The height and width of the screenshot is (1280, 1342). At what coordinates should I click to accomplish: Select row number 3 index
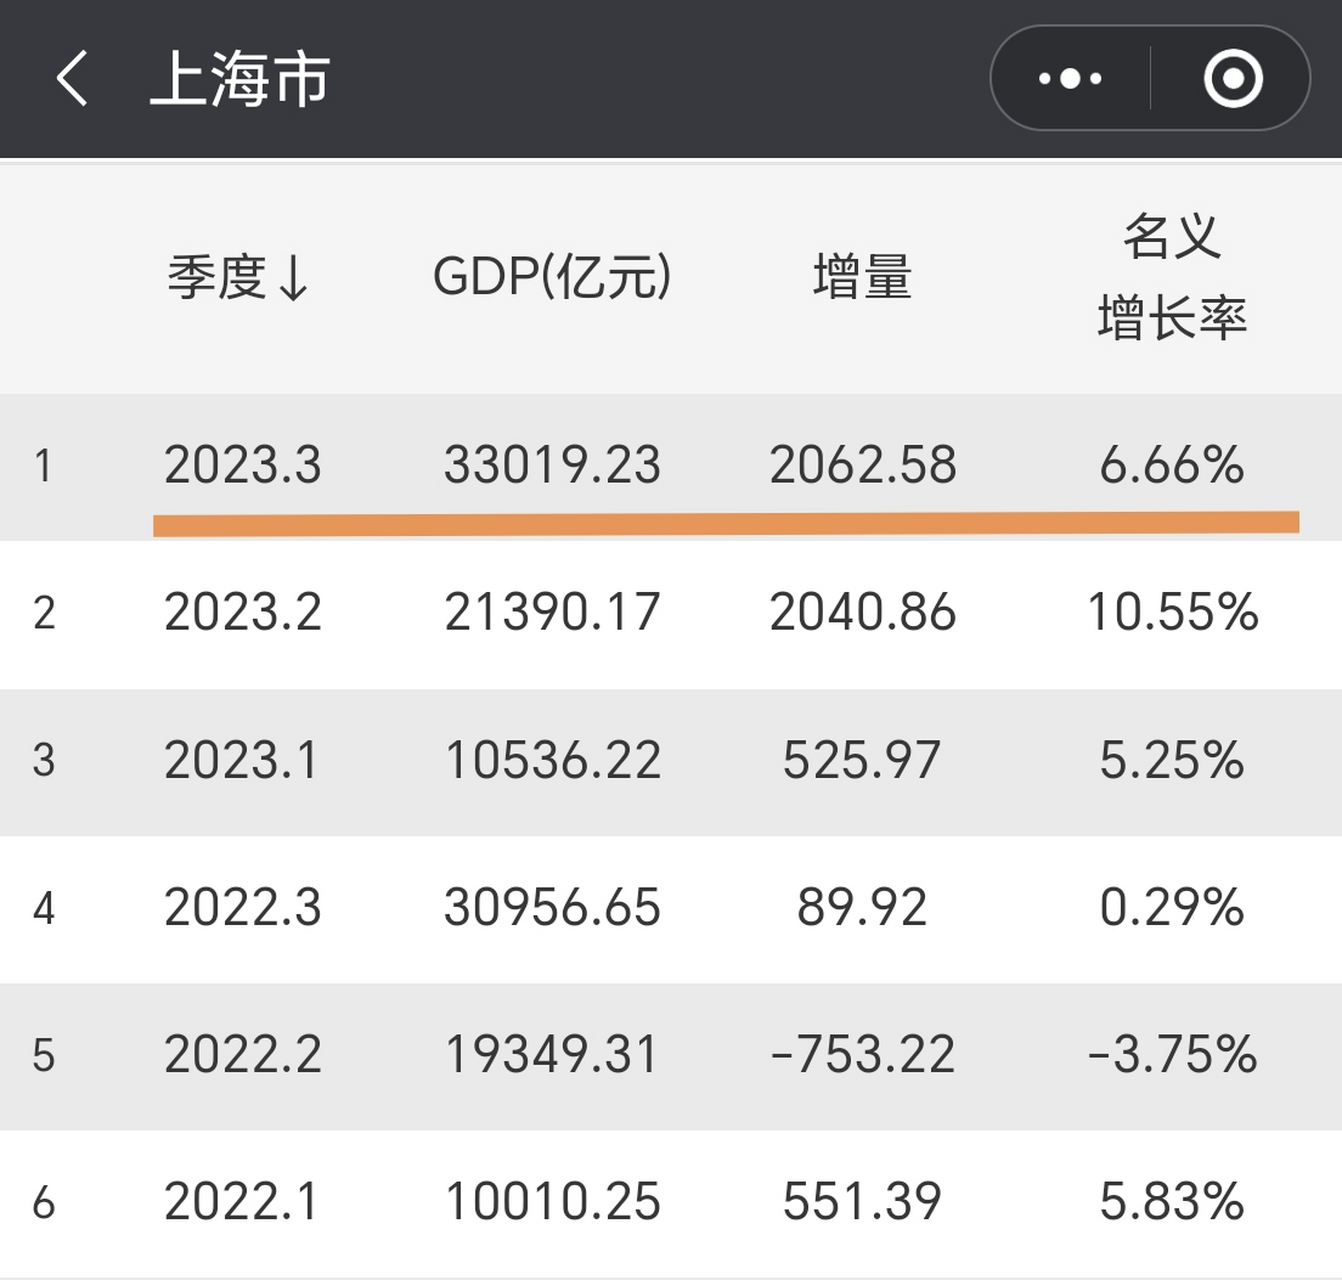(x=43, y=761)
